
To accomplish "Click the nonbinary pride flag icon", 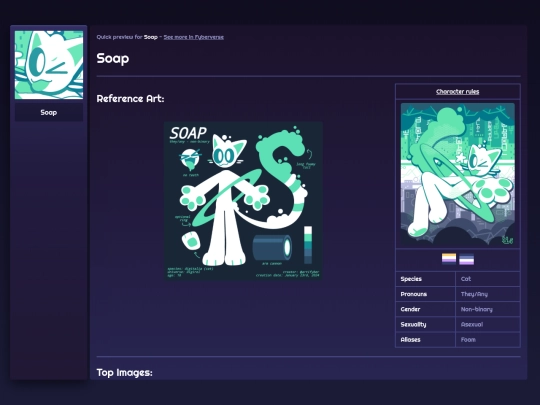I will point(449,259).
